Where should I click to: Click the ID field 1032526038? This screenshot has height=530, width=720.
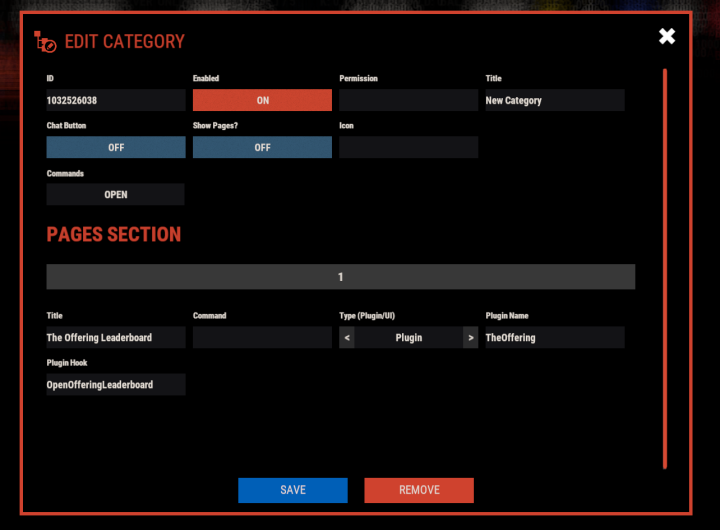116,100
